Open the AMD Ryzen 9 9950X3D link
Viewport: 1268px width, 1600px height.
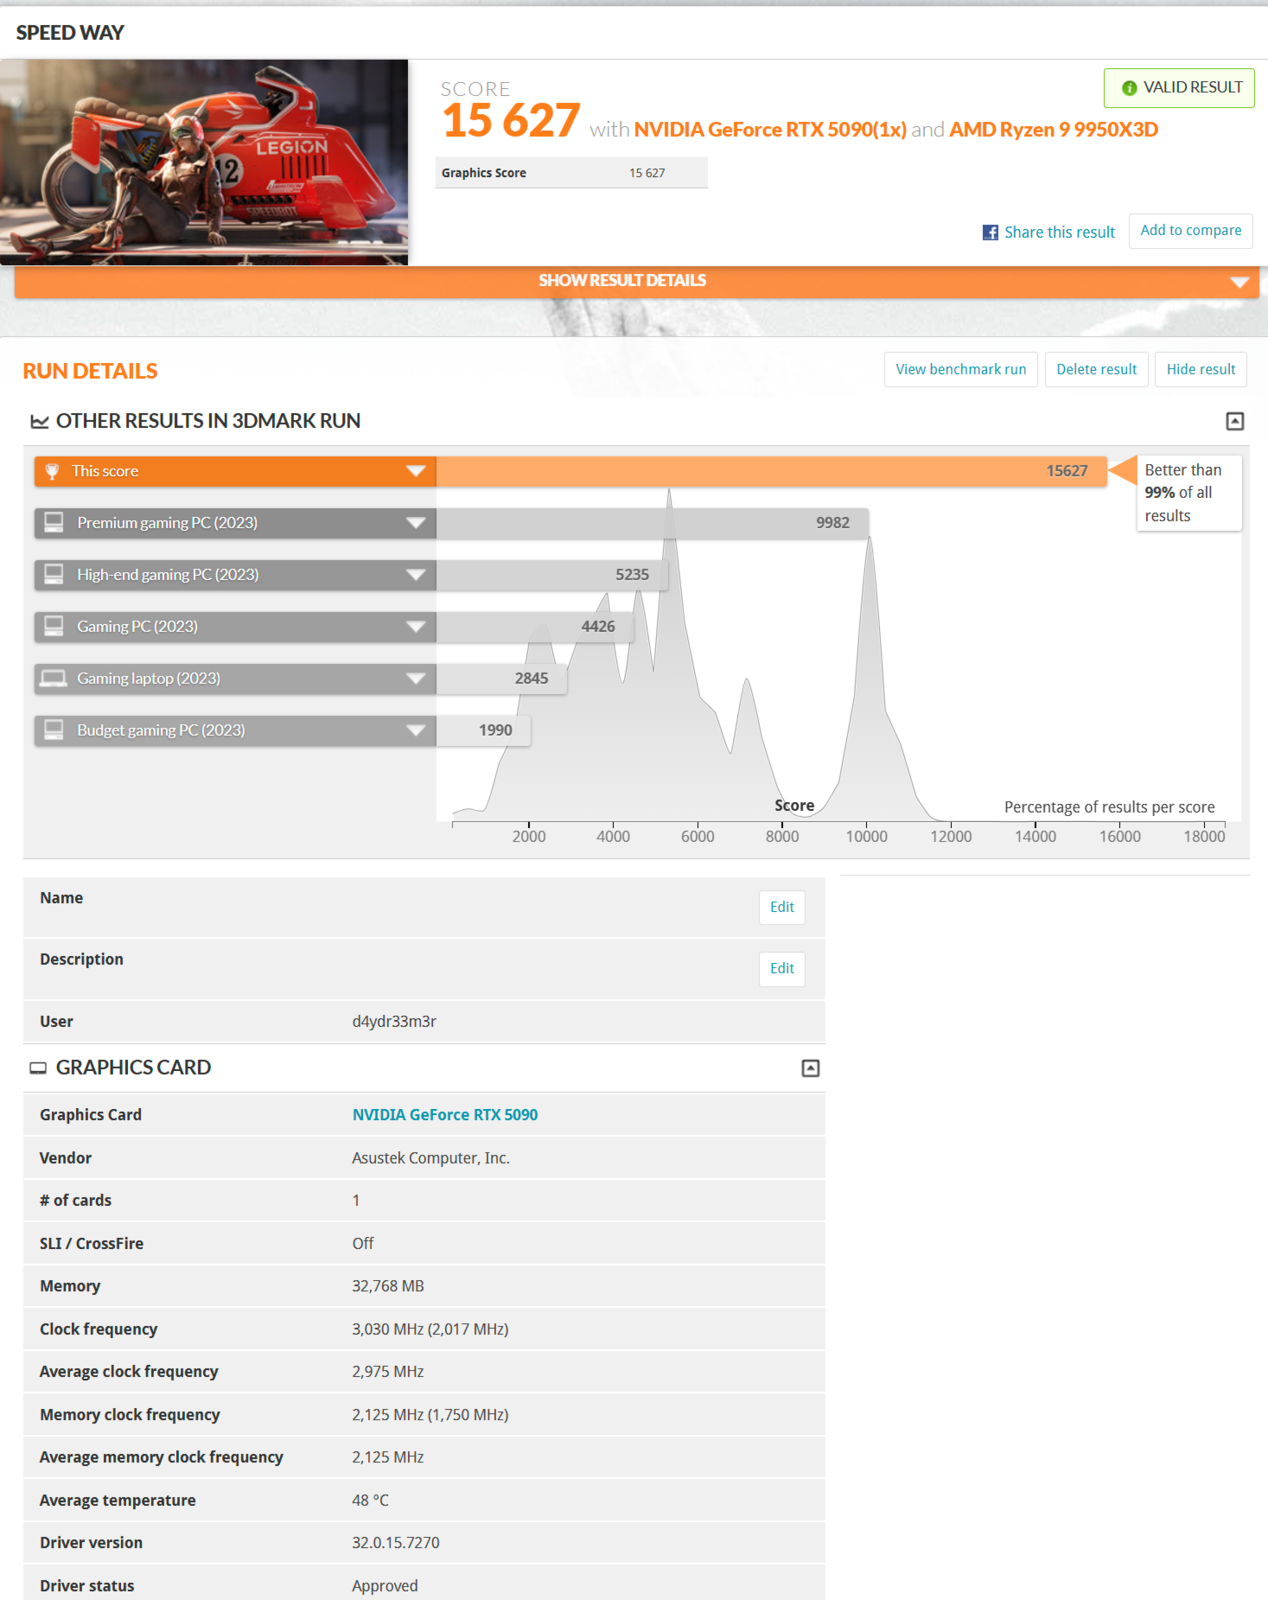point(1053,129)
